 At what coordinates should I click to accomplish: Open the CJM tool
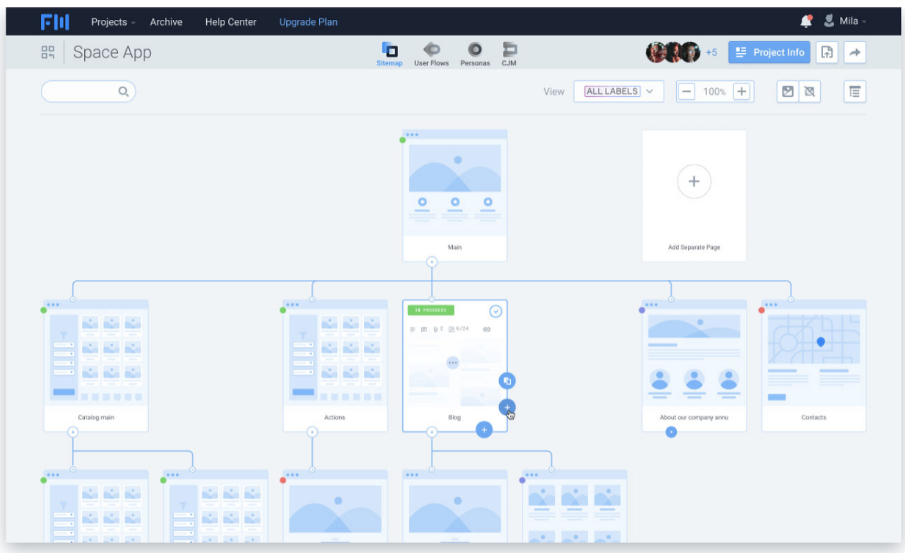[x=509, y=54]
